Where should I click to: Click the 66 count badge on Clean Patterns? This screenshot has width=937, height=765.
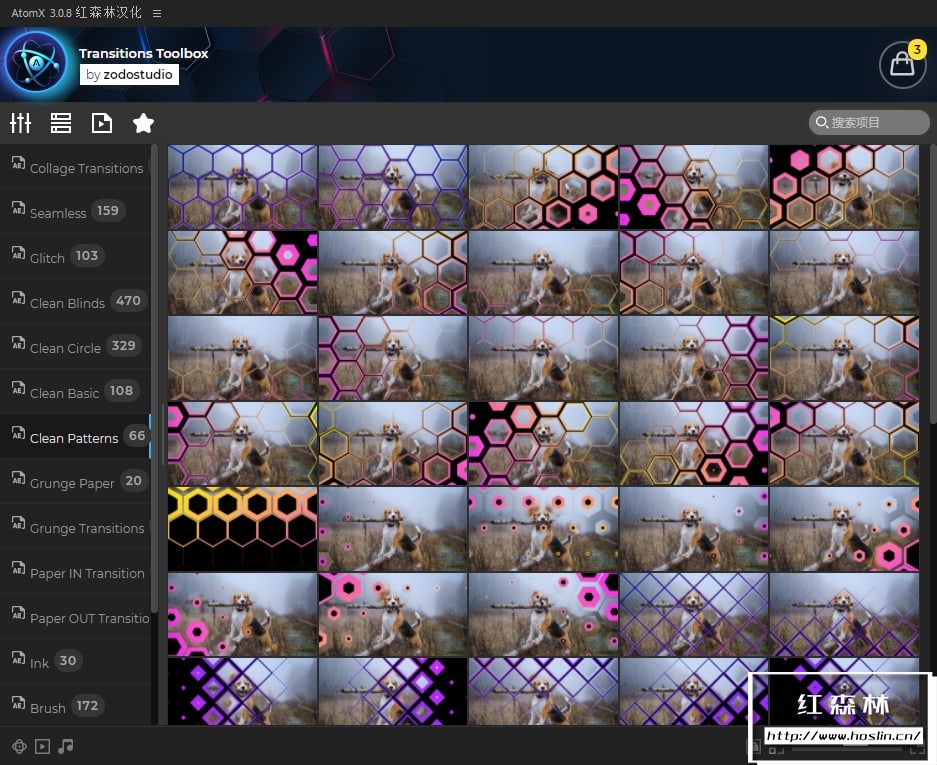137,436
